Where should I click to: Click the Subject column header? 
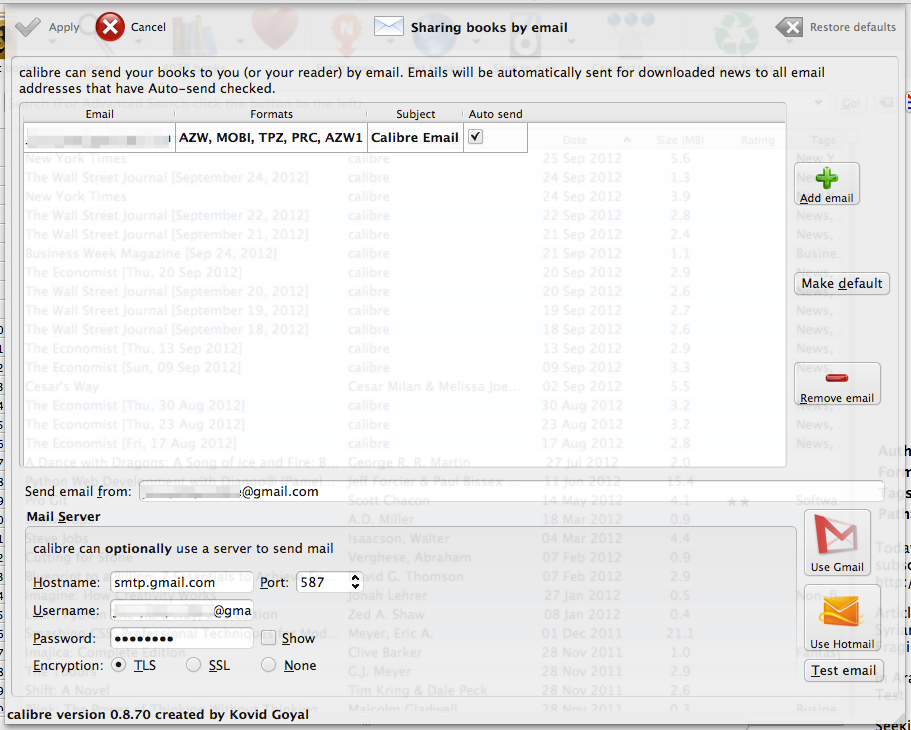415,114
